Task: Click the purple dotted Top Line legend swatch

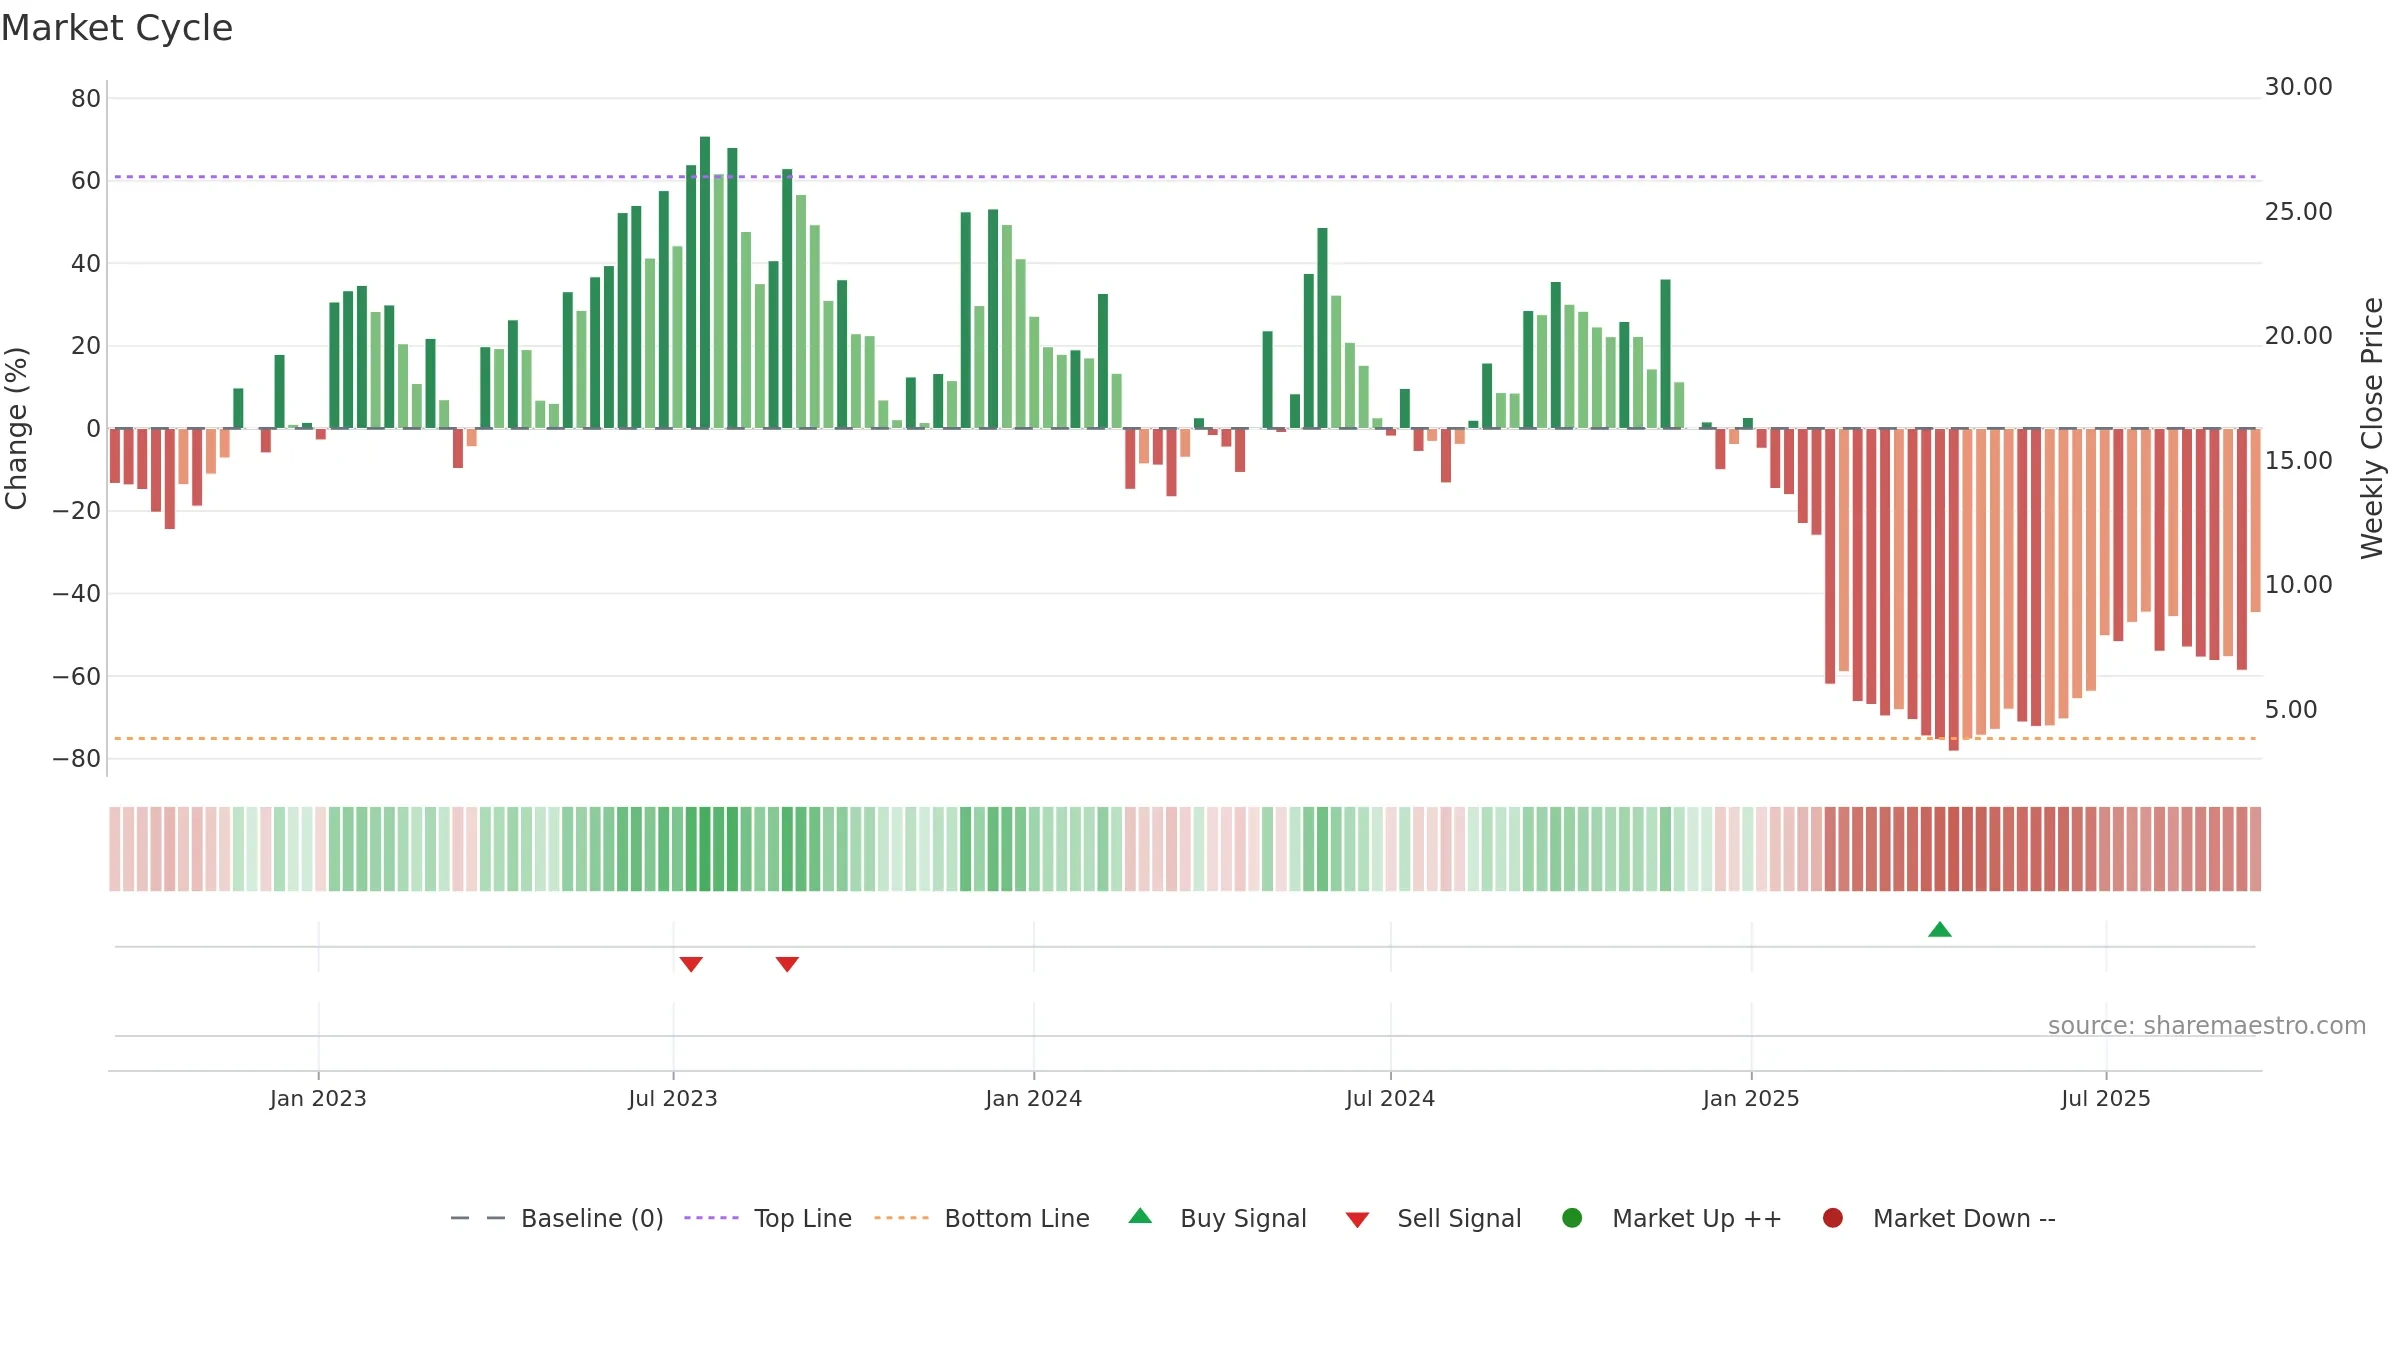Action: (711, 1218)
